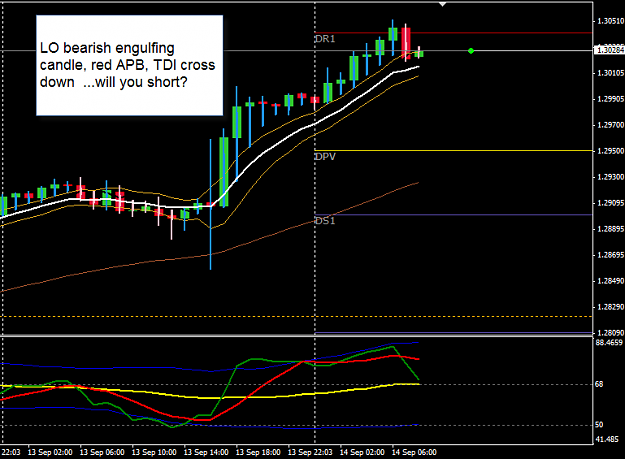Click the DS1 support level label
This screenshot has height=459, width=625.
tap(325, 221)
